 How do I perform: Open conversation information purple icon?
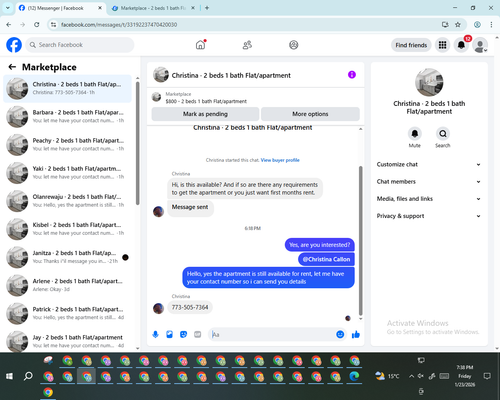(352, 75)
